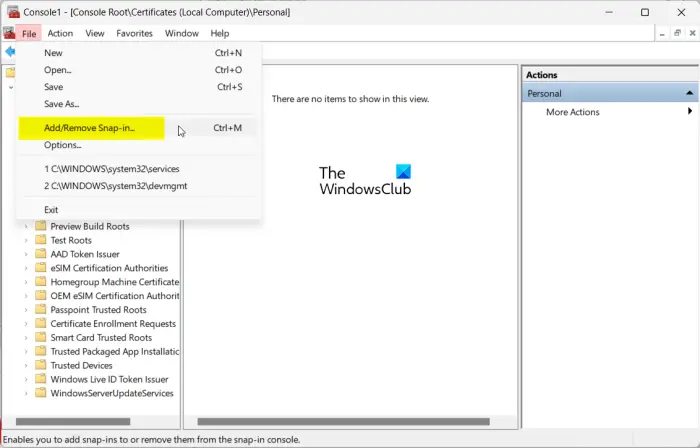
Task: Open the View menu
Action: 95,33
